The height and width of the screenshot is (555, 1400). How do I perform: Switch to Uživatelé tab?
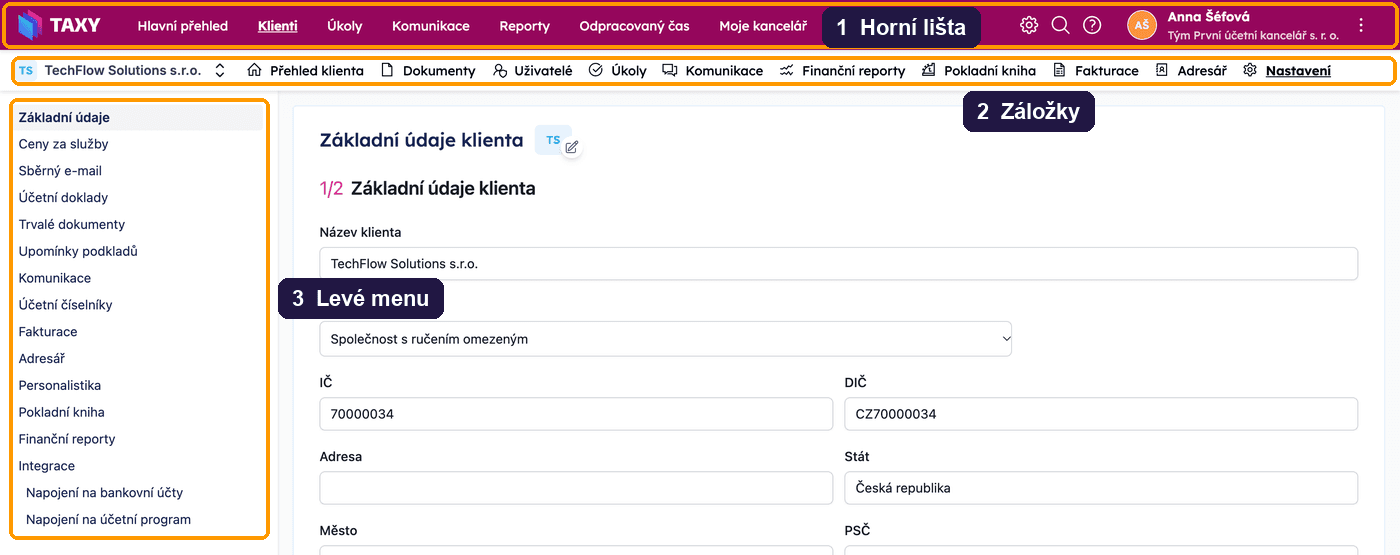[533, 71]
